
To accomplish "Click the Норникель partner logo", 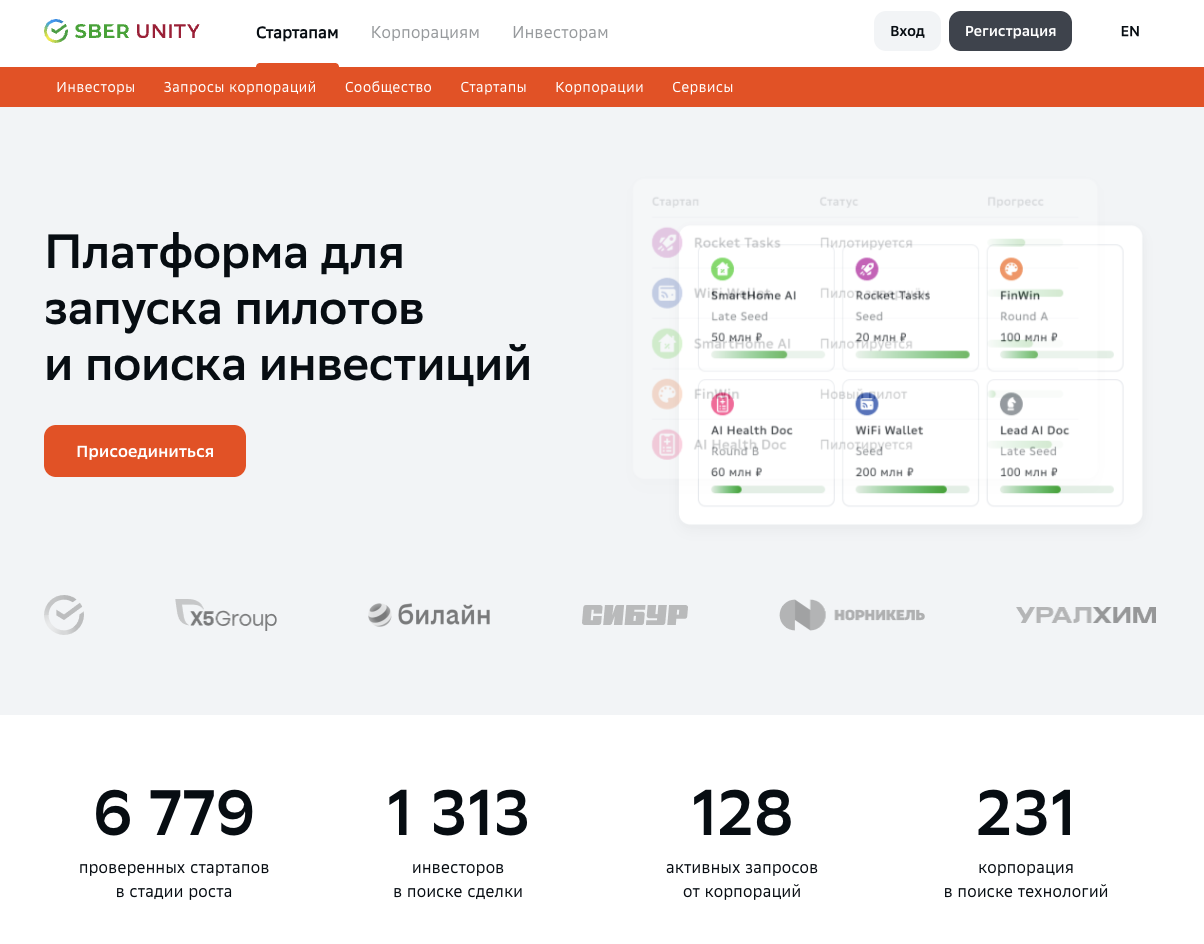I will (x=852, y=615).
